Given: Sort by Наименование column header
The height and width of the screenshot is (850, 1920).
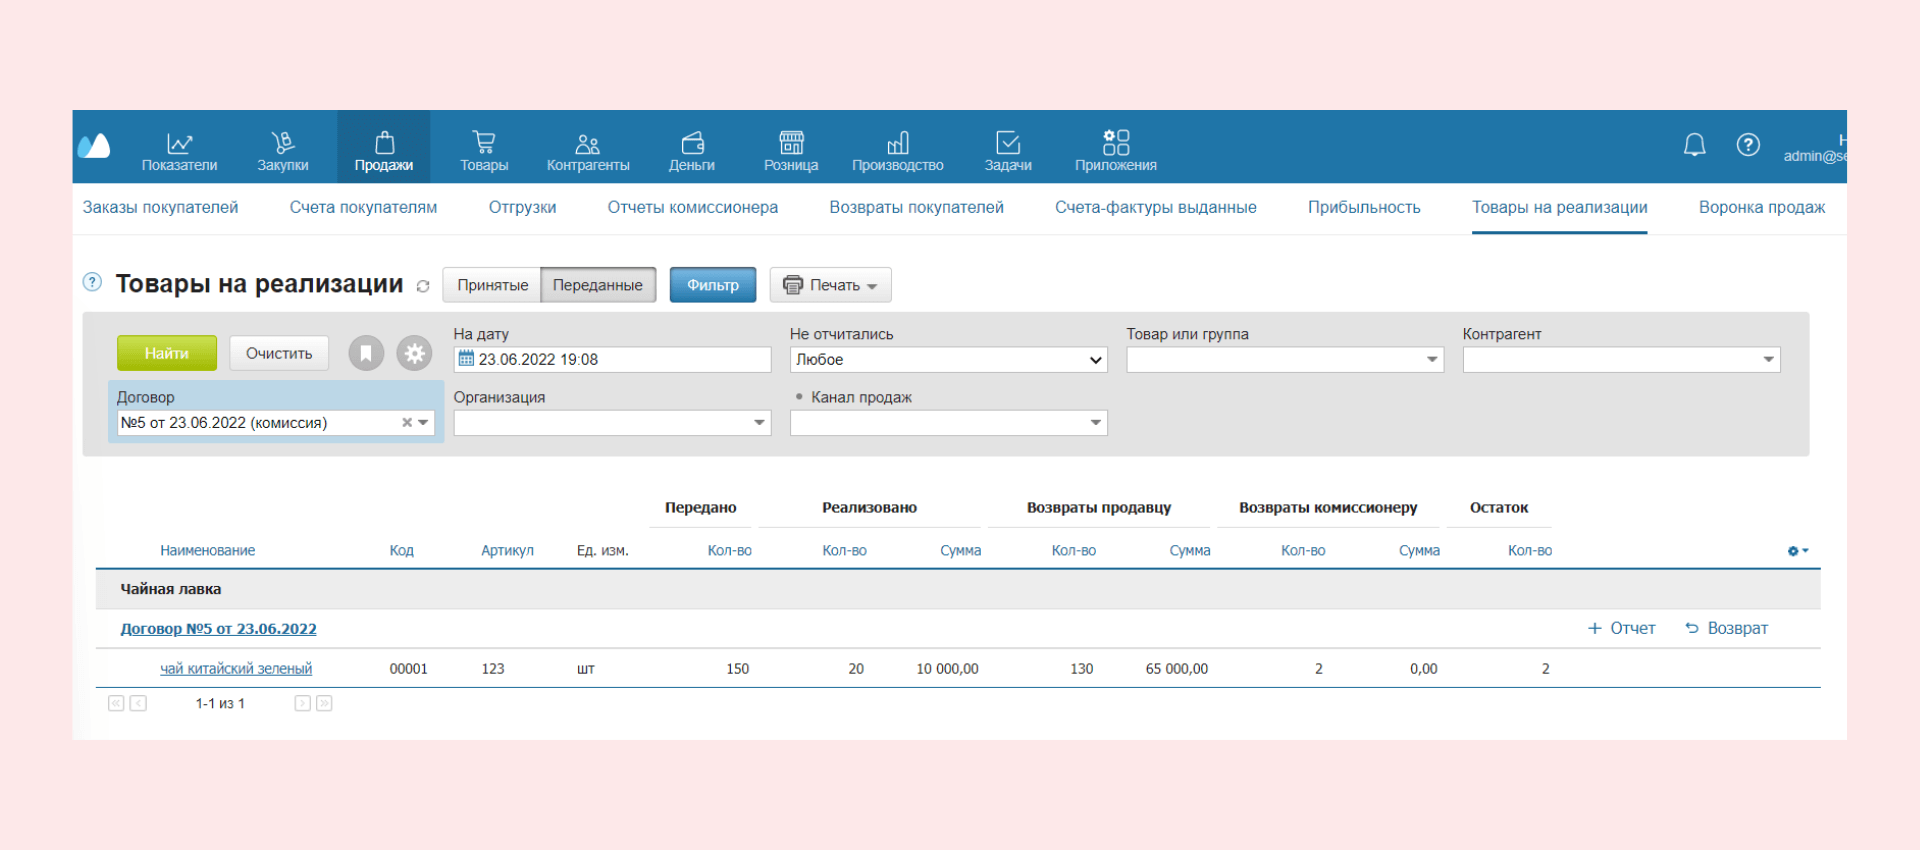Looking at the screenshot, I should pyautogui.click(x=207, y=551).
